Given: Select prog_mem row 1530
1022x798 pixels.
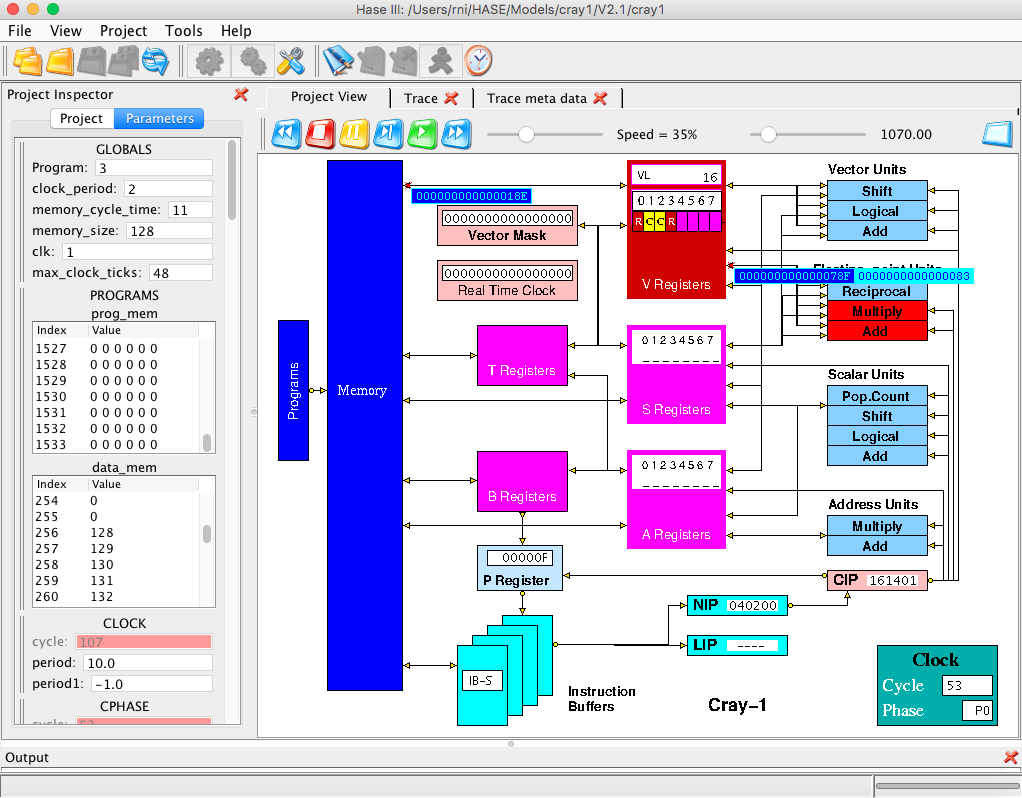Looking at the screenshot, I should [x=117, y=396].
